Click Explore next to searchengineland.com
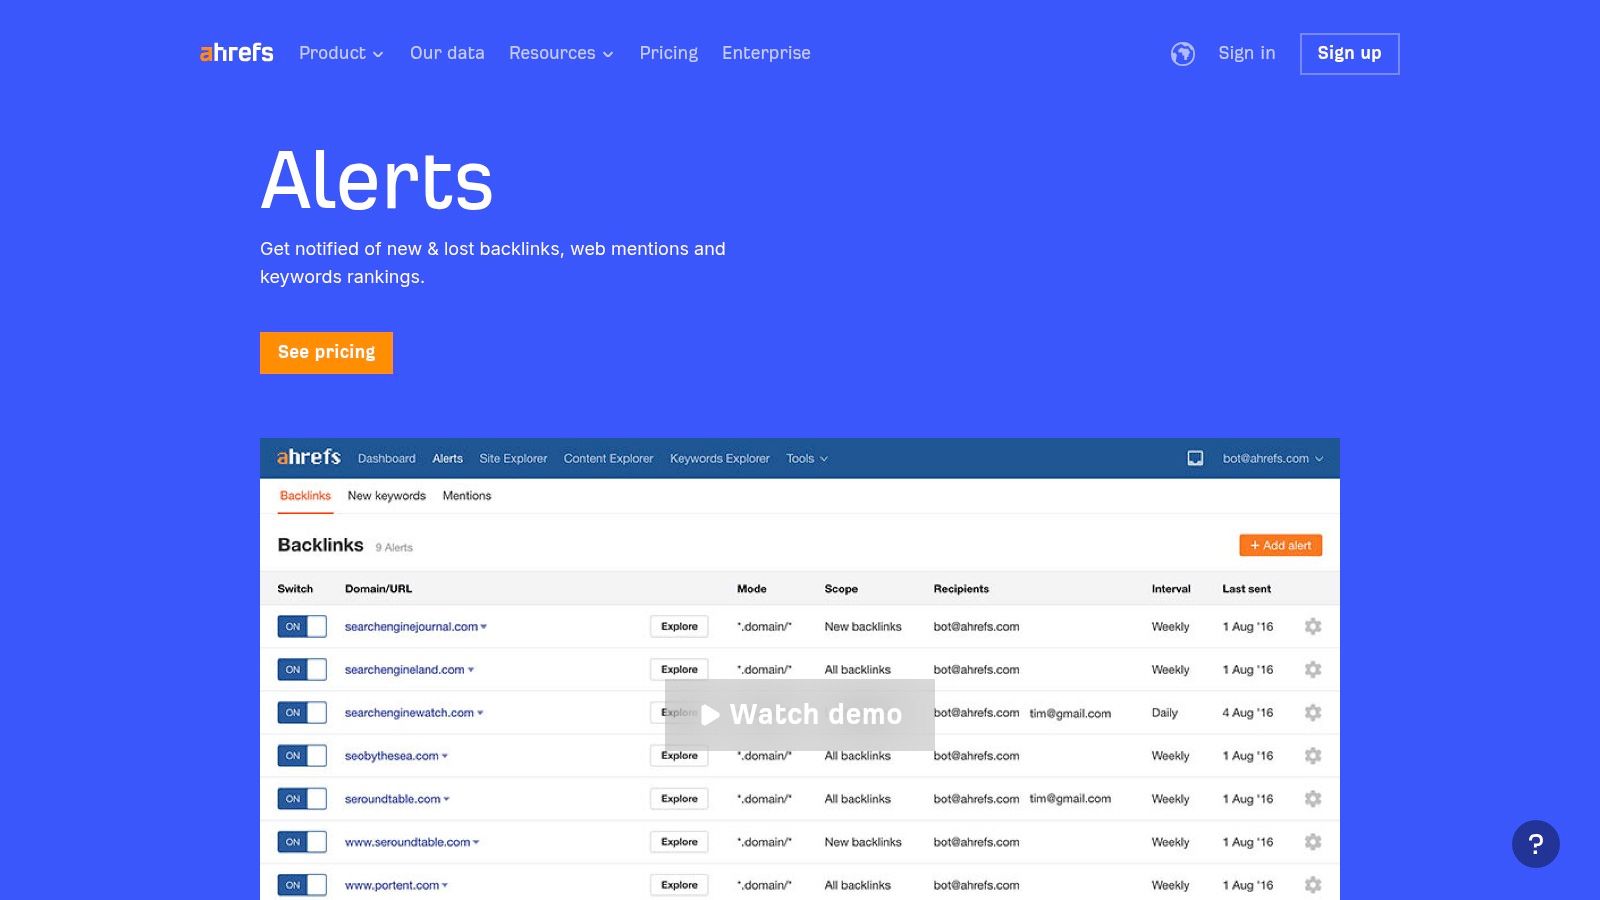The image size is (1600, 900). tap(678, 669)
